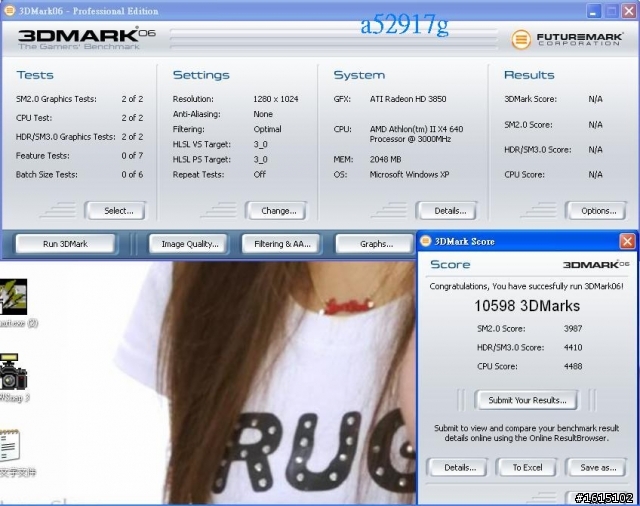This screenshot has height=506, width=640.
Task: Export score with To Excel button
Action: point(527,467)
